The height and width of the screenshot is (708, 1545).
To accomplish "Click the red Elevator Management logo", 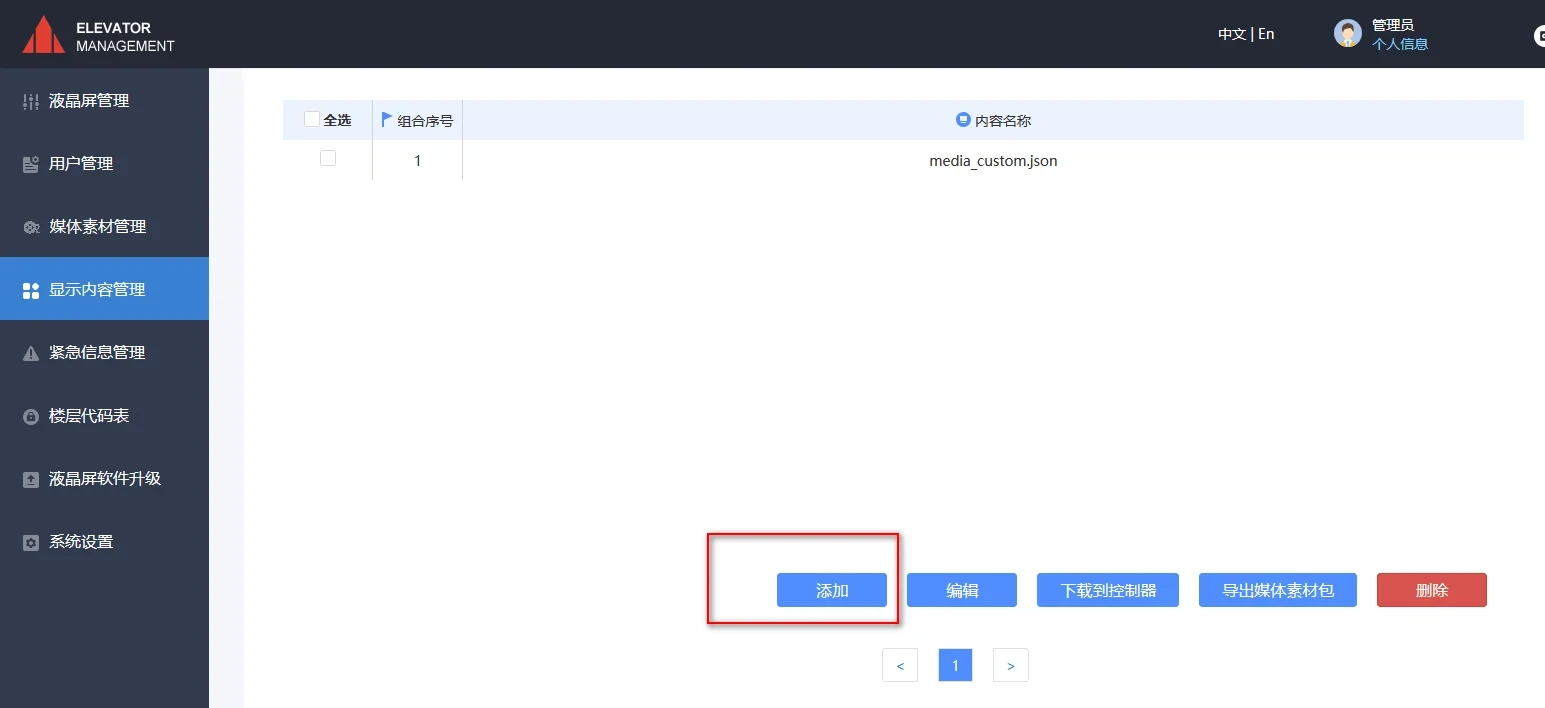I will [x=43, y=35].
